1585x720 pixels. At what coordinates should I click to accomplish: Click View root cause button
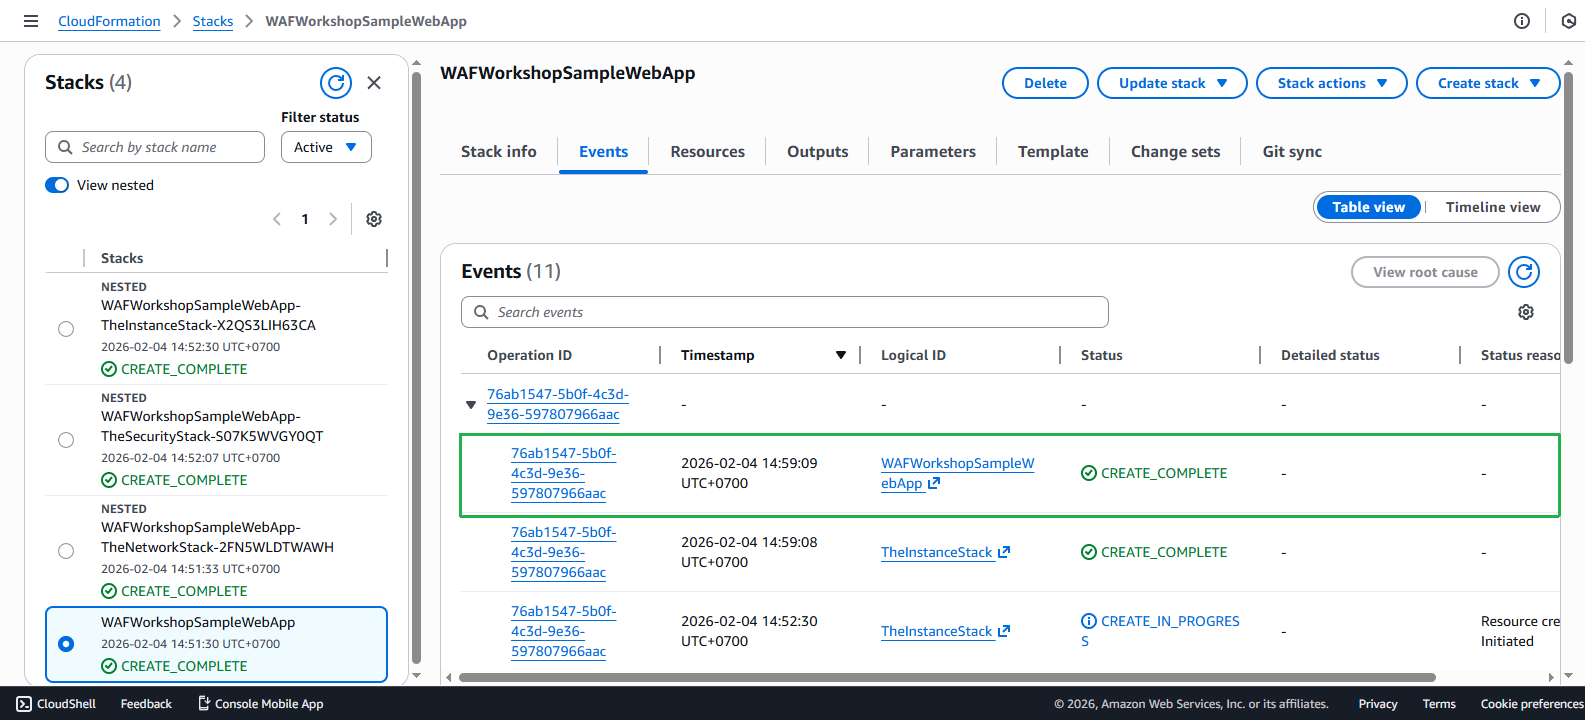click(x=1425, y=272)
